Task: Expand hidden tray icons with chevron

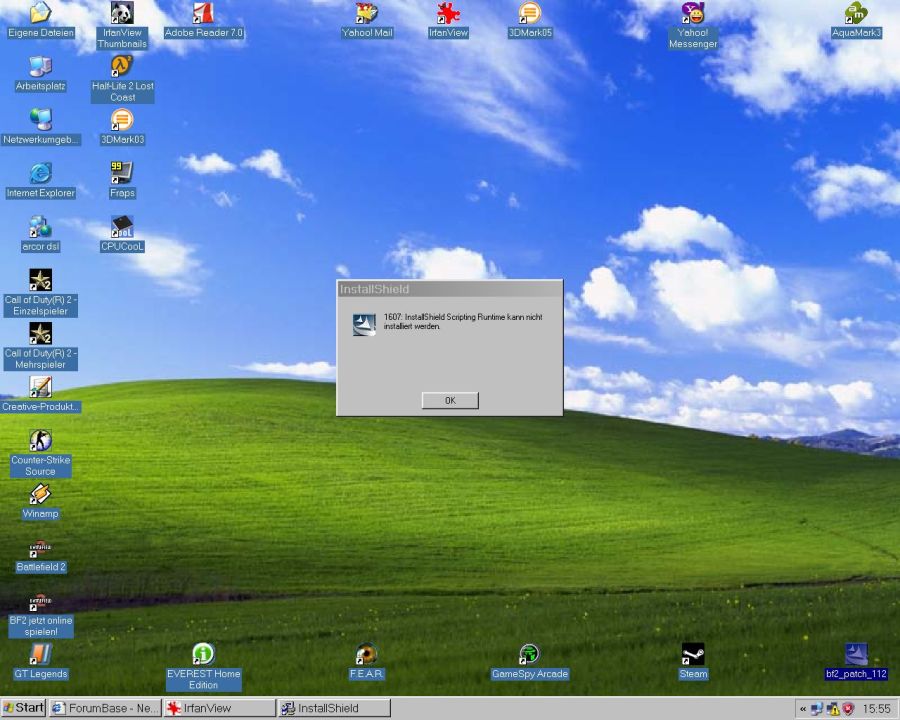Action: pos(802,709)
